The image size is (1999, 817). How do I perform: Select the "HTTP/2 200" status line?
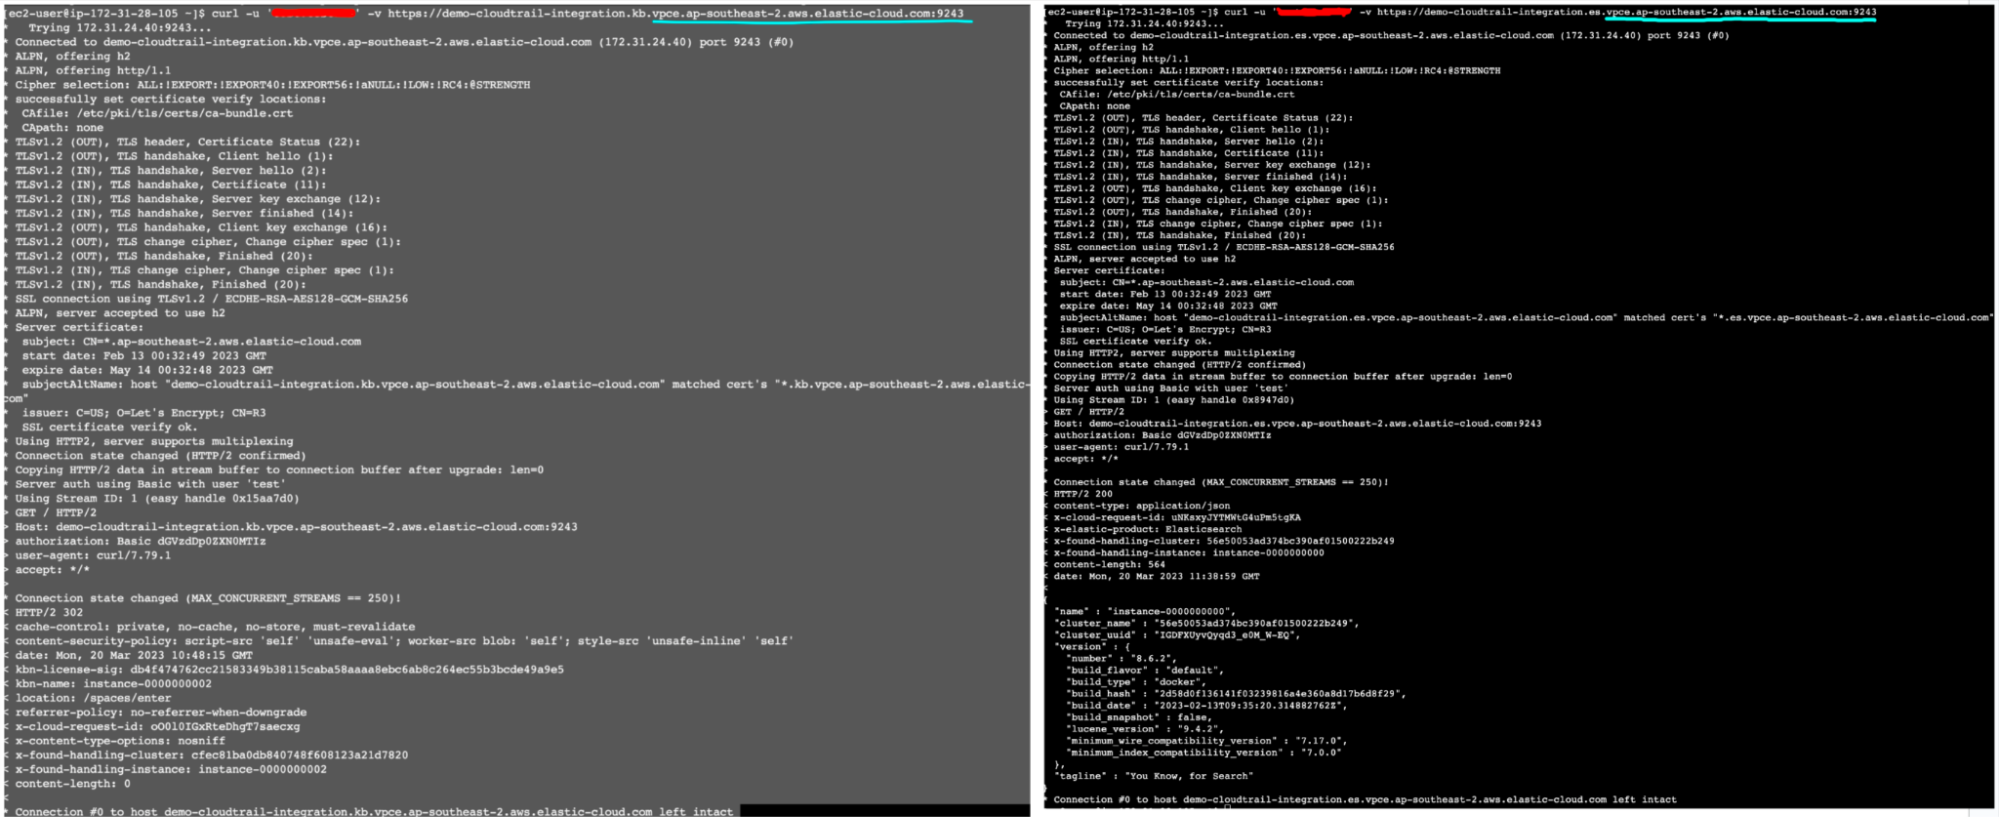1082,494
